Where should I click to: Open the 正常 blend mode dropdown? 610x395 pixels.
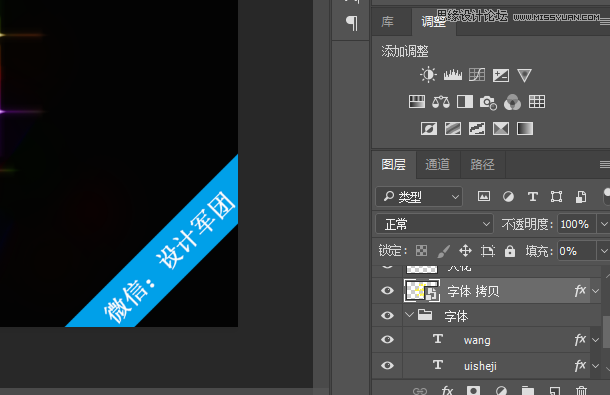tap(435, 224)
